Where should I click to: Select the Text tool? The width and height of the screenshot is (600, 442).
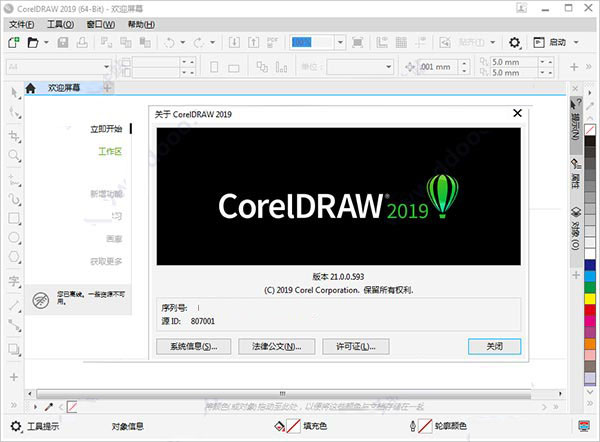(15, 281)
